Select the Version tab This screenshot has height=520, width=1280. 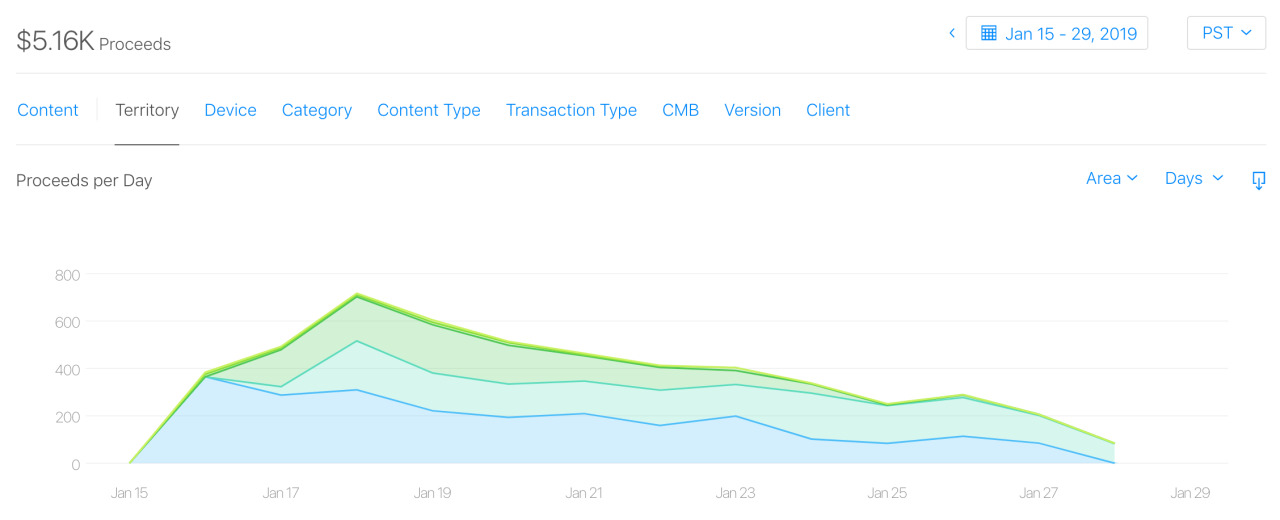(752, 110)
